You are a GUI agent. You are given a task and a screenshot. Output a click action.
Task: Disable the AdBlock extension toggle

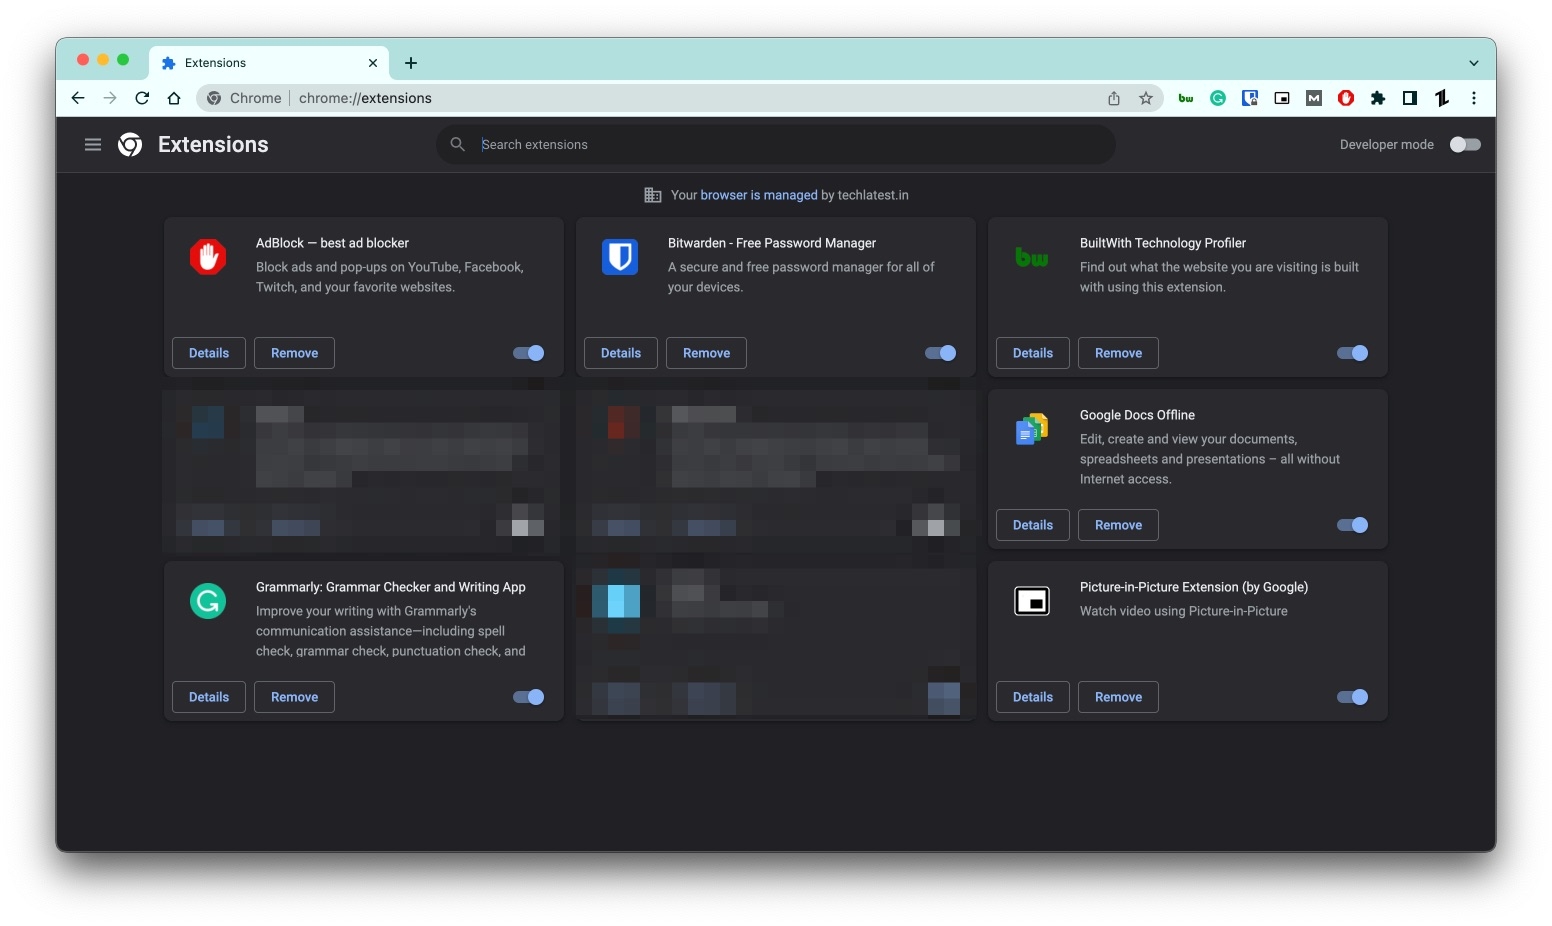coord(529,353)
